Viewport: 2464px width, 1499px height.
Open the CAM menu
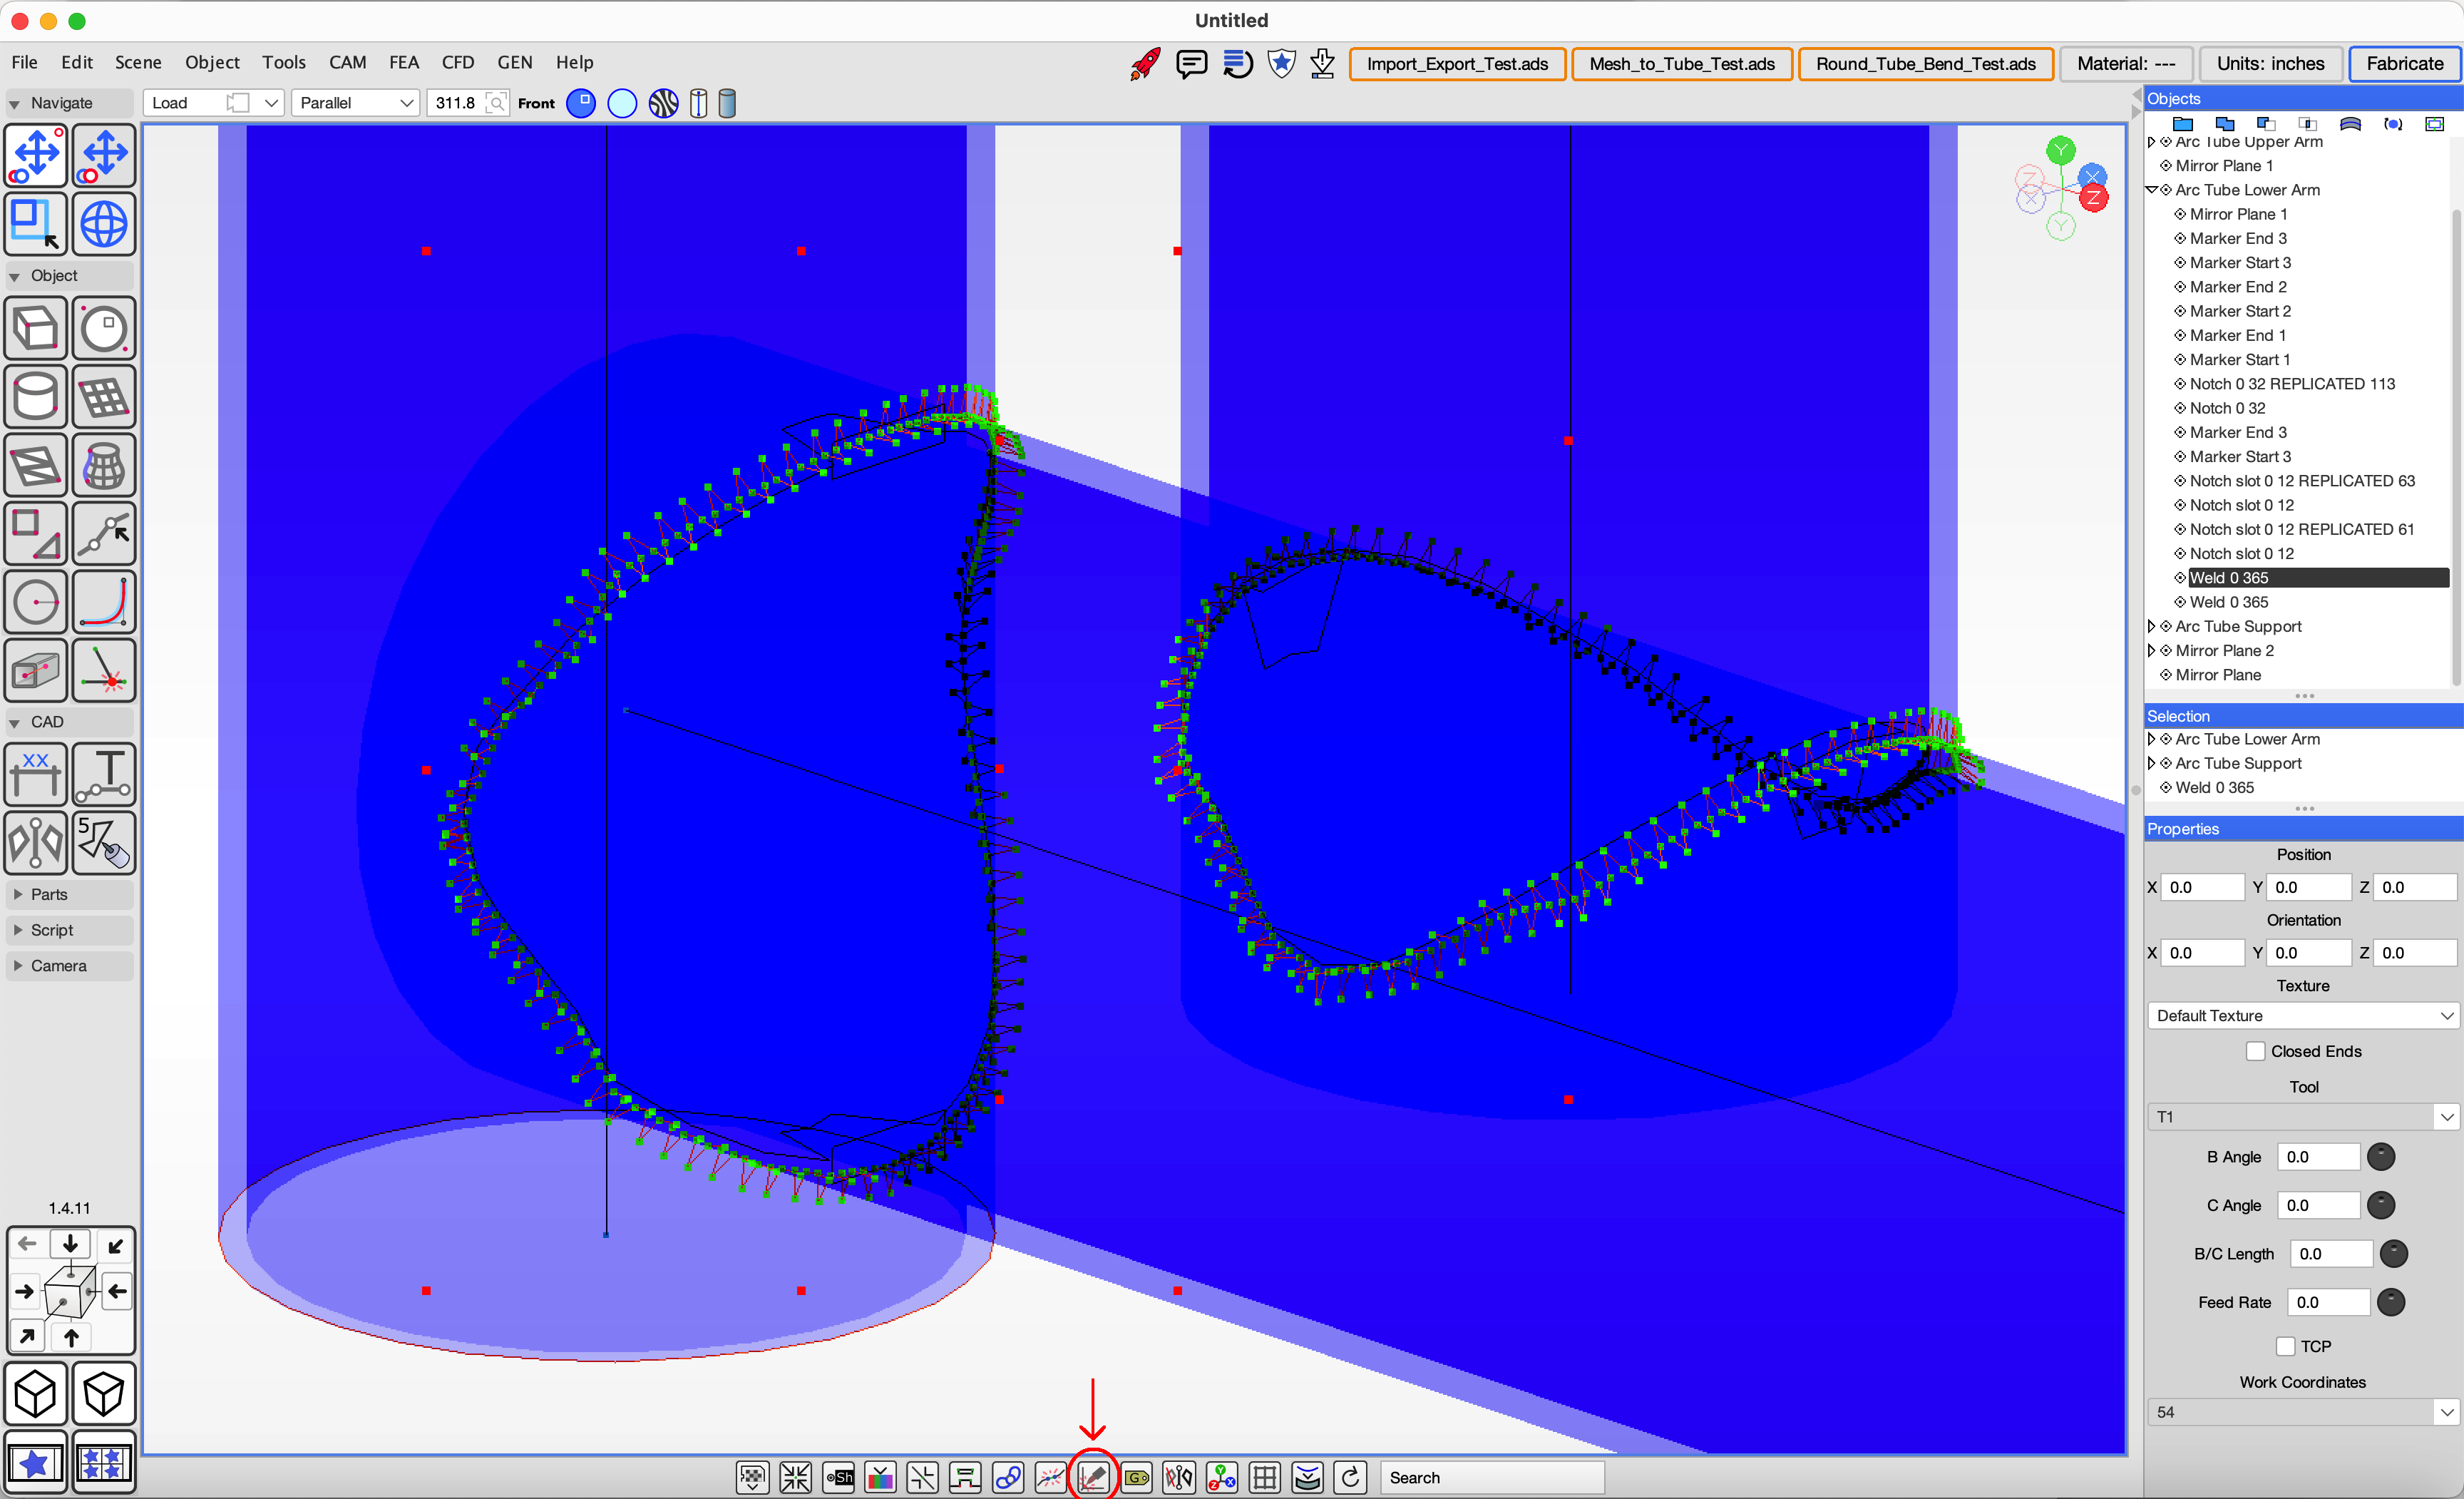347,62
